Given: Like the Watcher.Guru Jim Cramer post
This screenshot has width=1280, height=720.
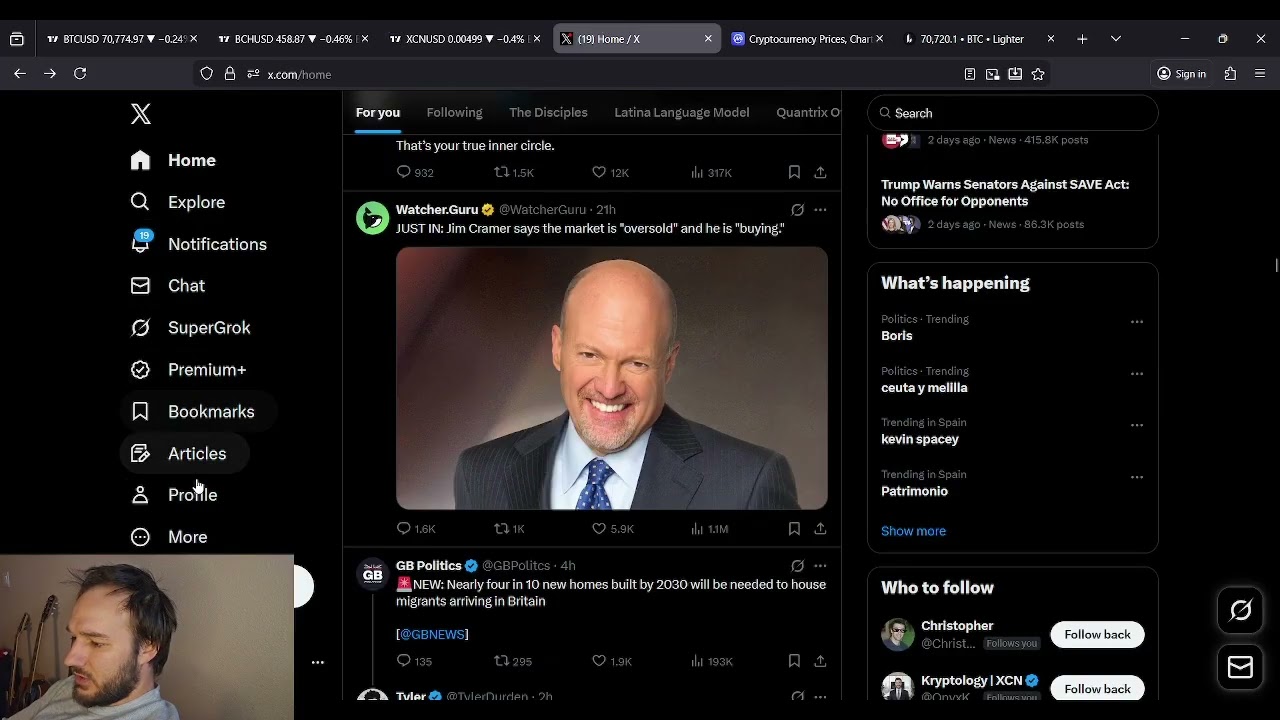Looking at the screenshot, I should [599, 528].
